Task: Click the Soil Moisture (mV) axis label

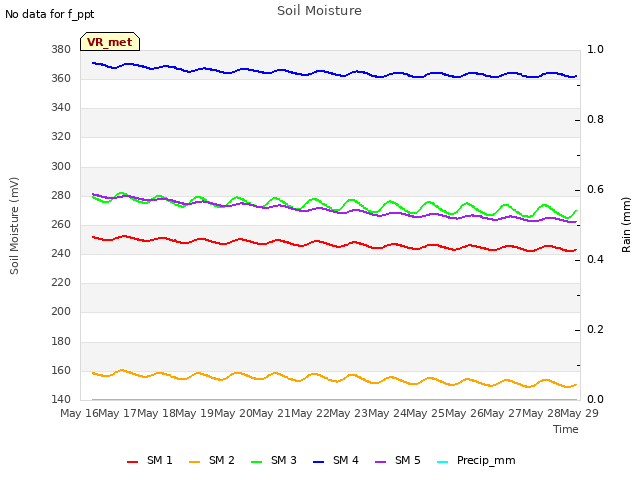Action: coord(14,226)
